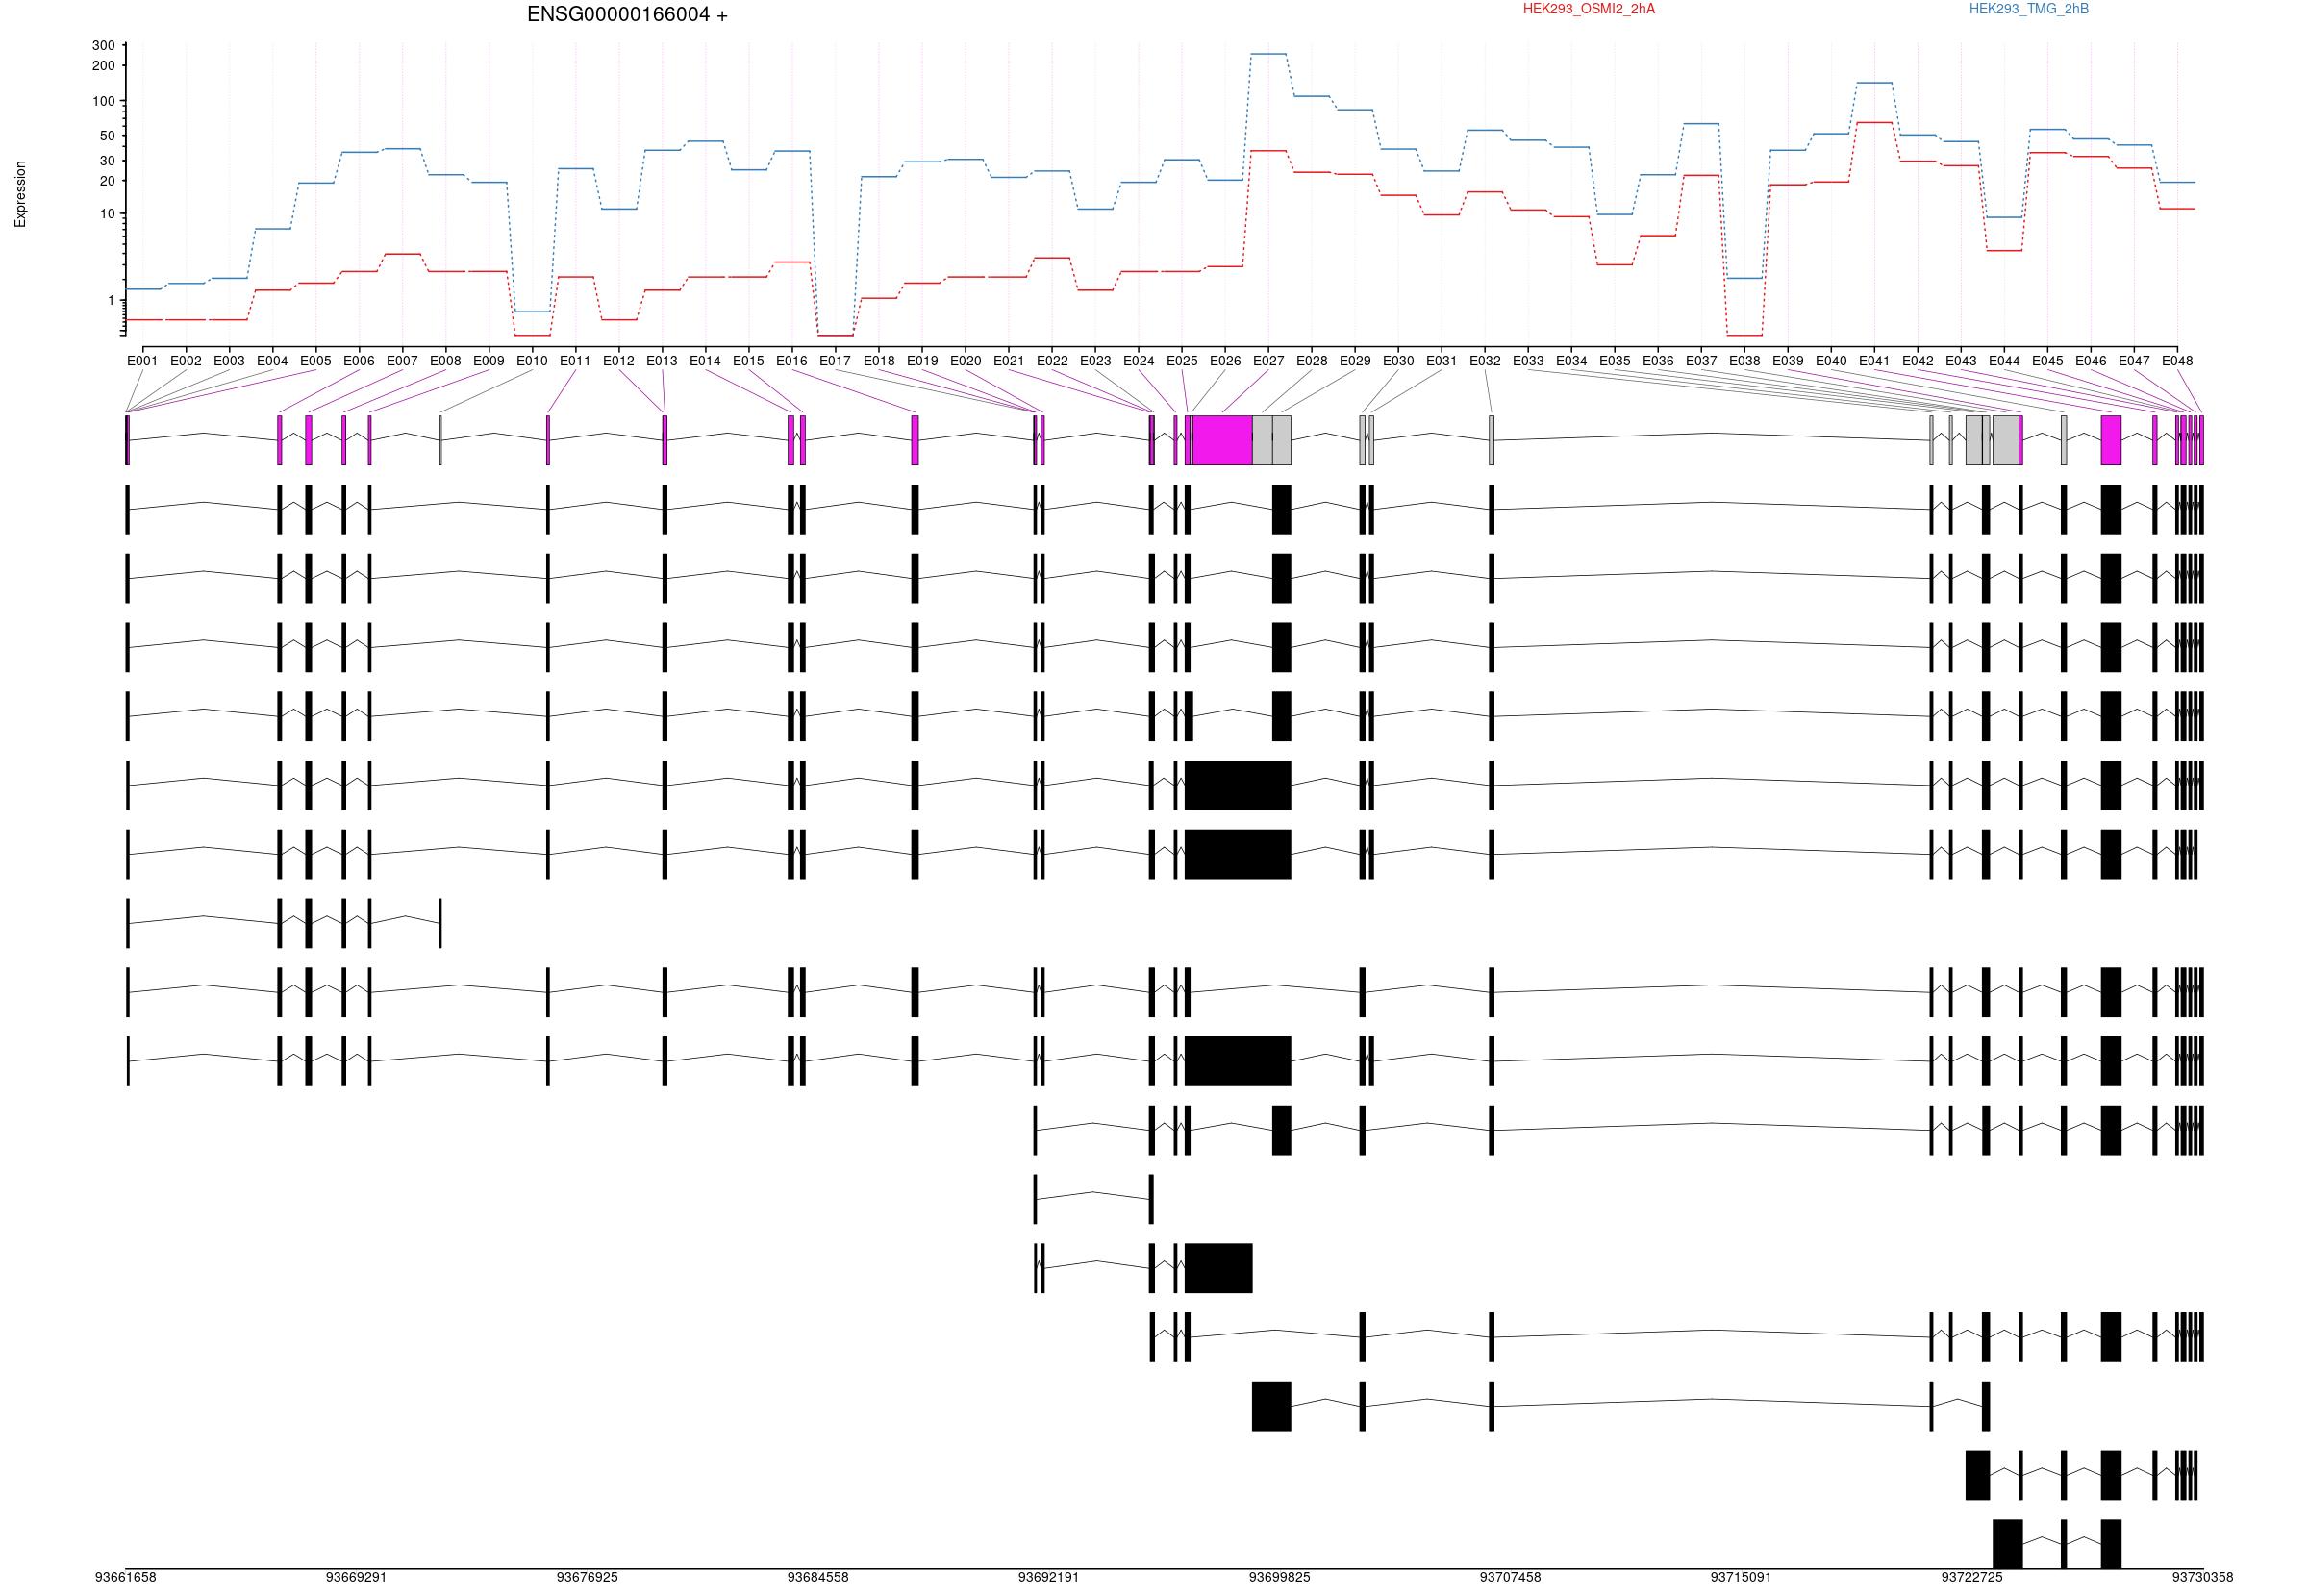
Task: Select the HEK293_OSMI2_2hA legend label
Action: 1589,9
